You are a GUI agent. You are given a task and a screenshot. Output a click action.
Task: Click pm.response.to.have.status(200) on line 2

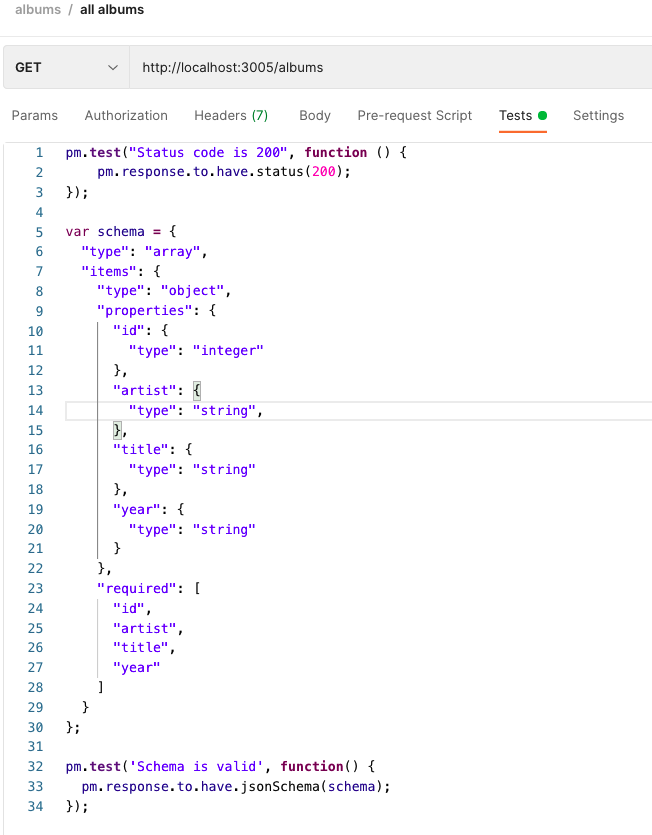pos(224,172)
